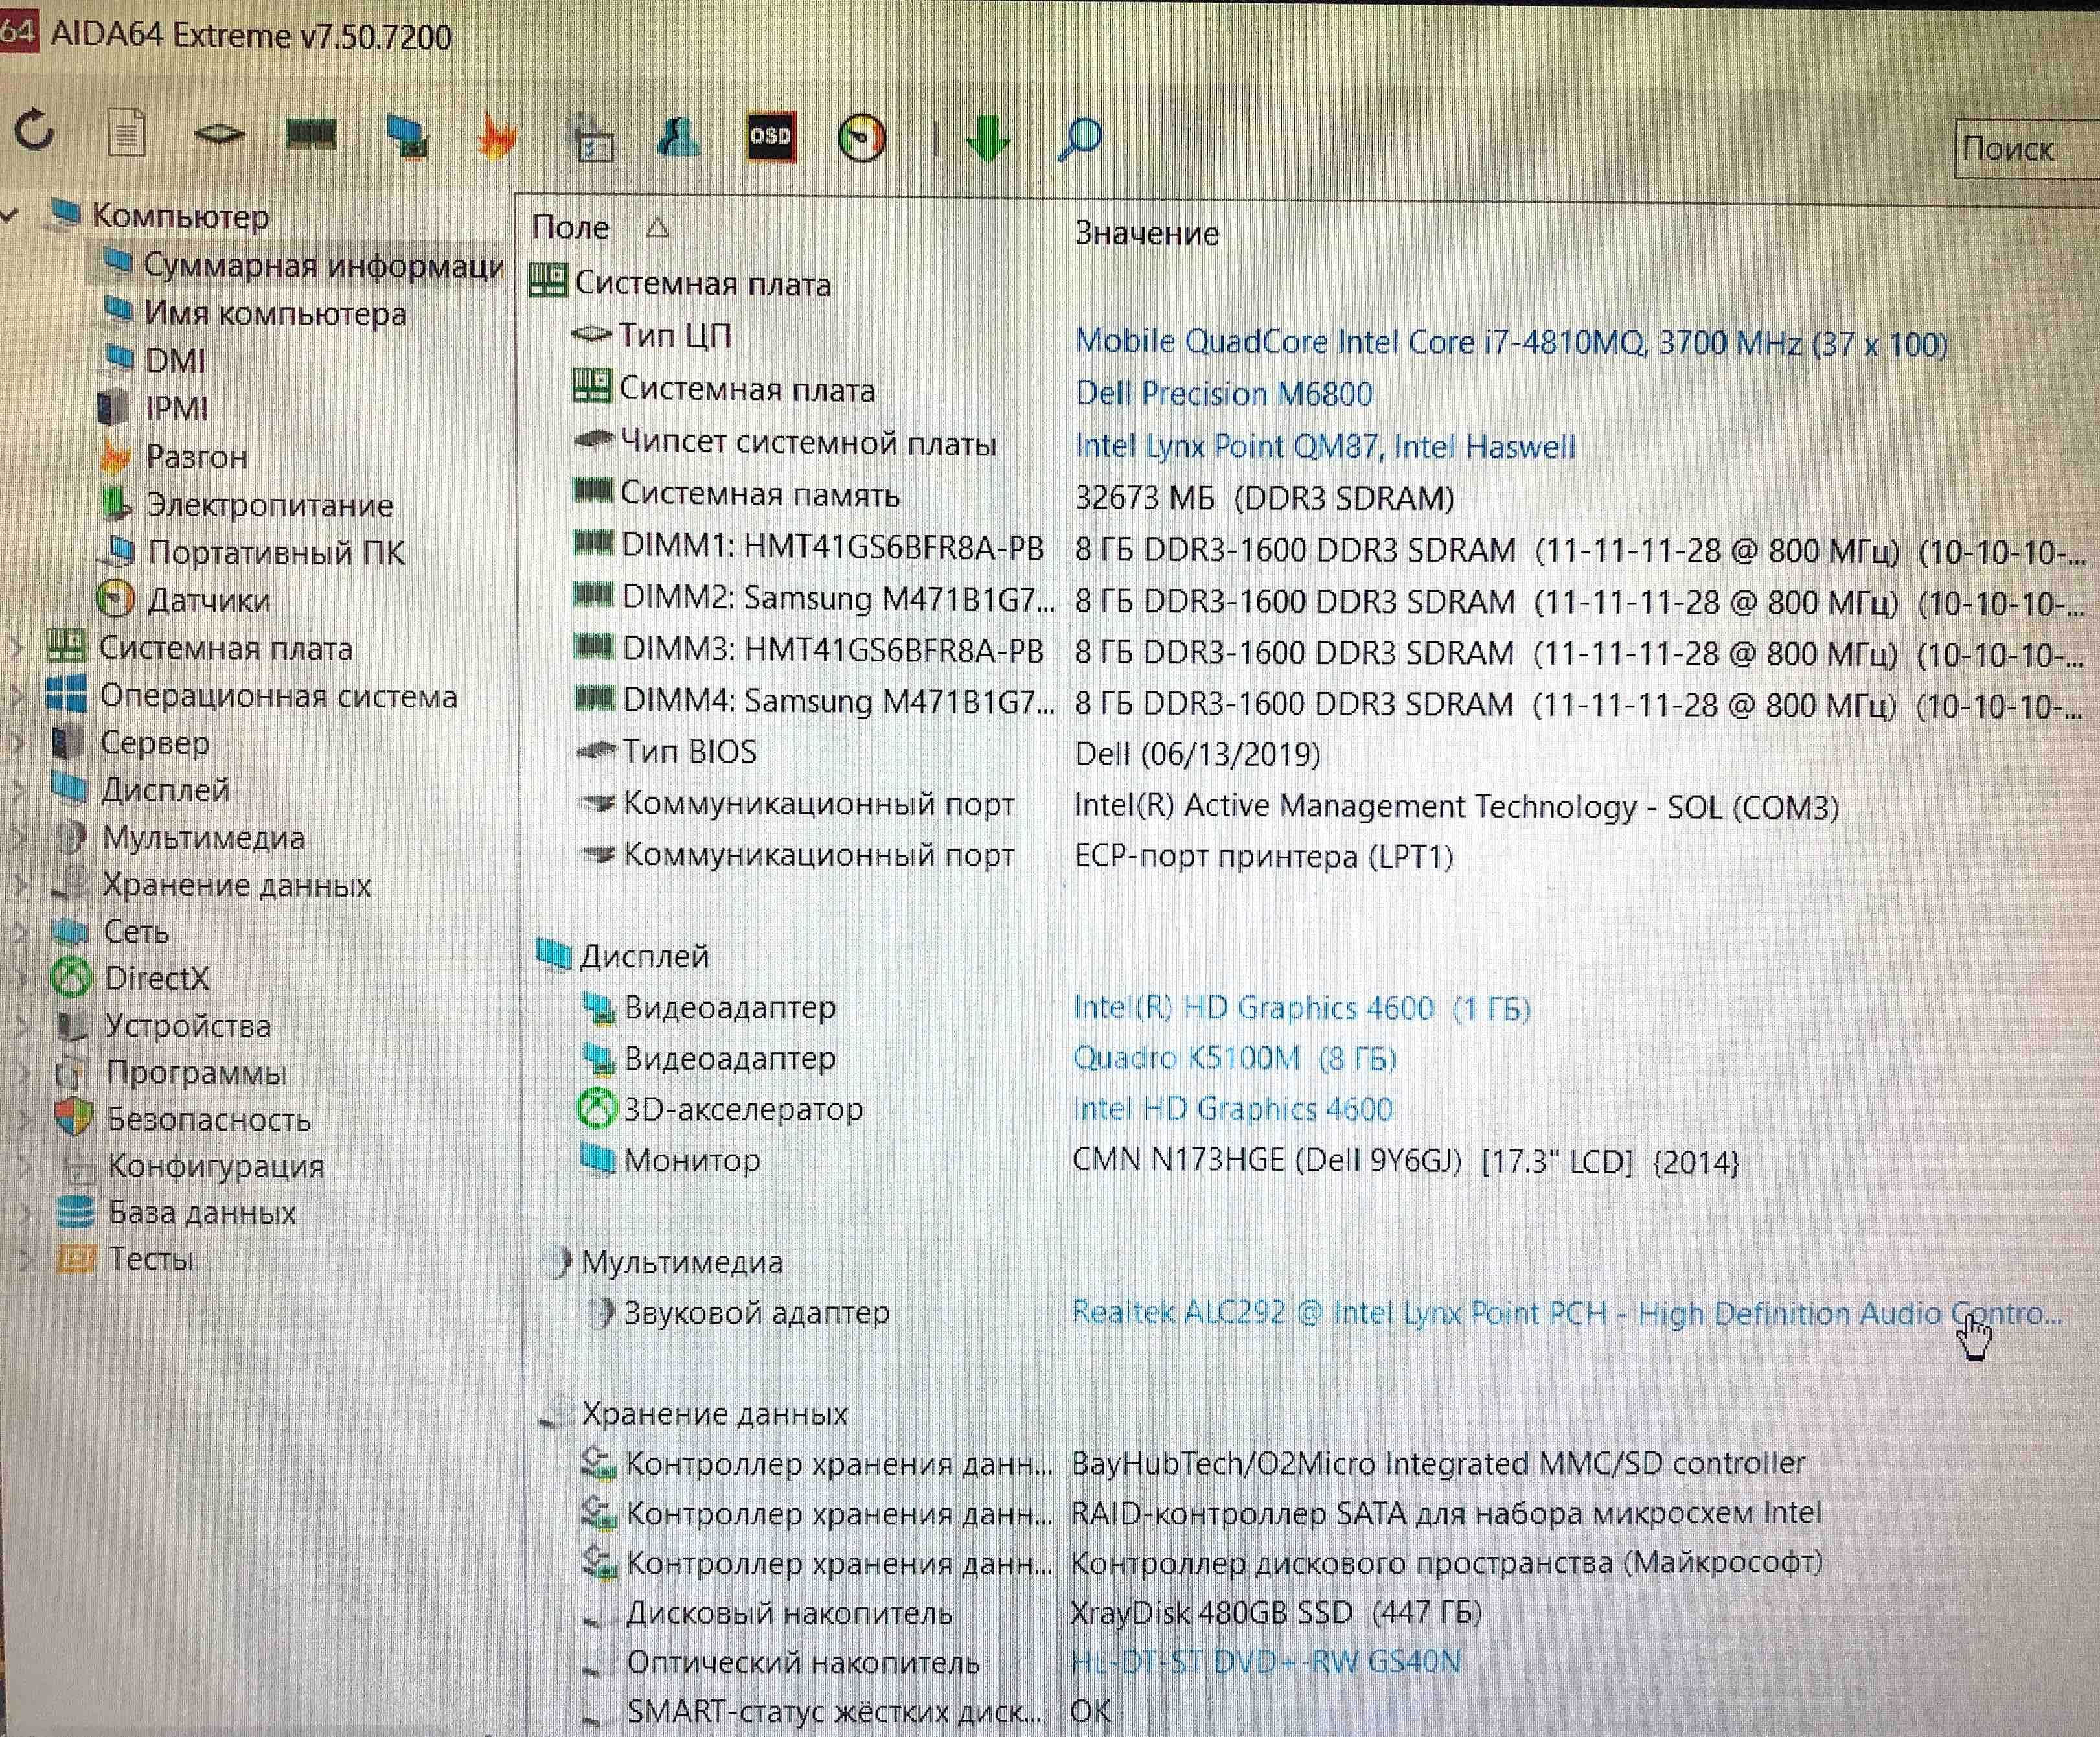The image size is (2100, 1737).
Task: Click the Системная плата group header in list
Action: (x=680, y=283)
